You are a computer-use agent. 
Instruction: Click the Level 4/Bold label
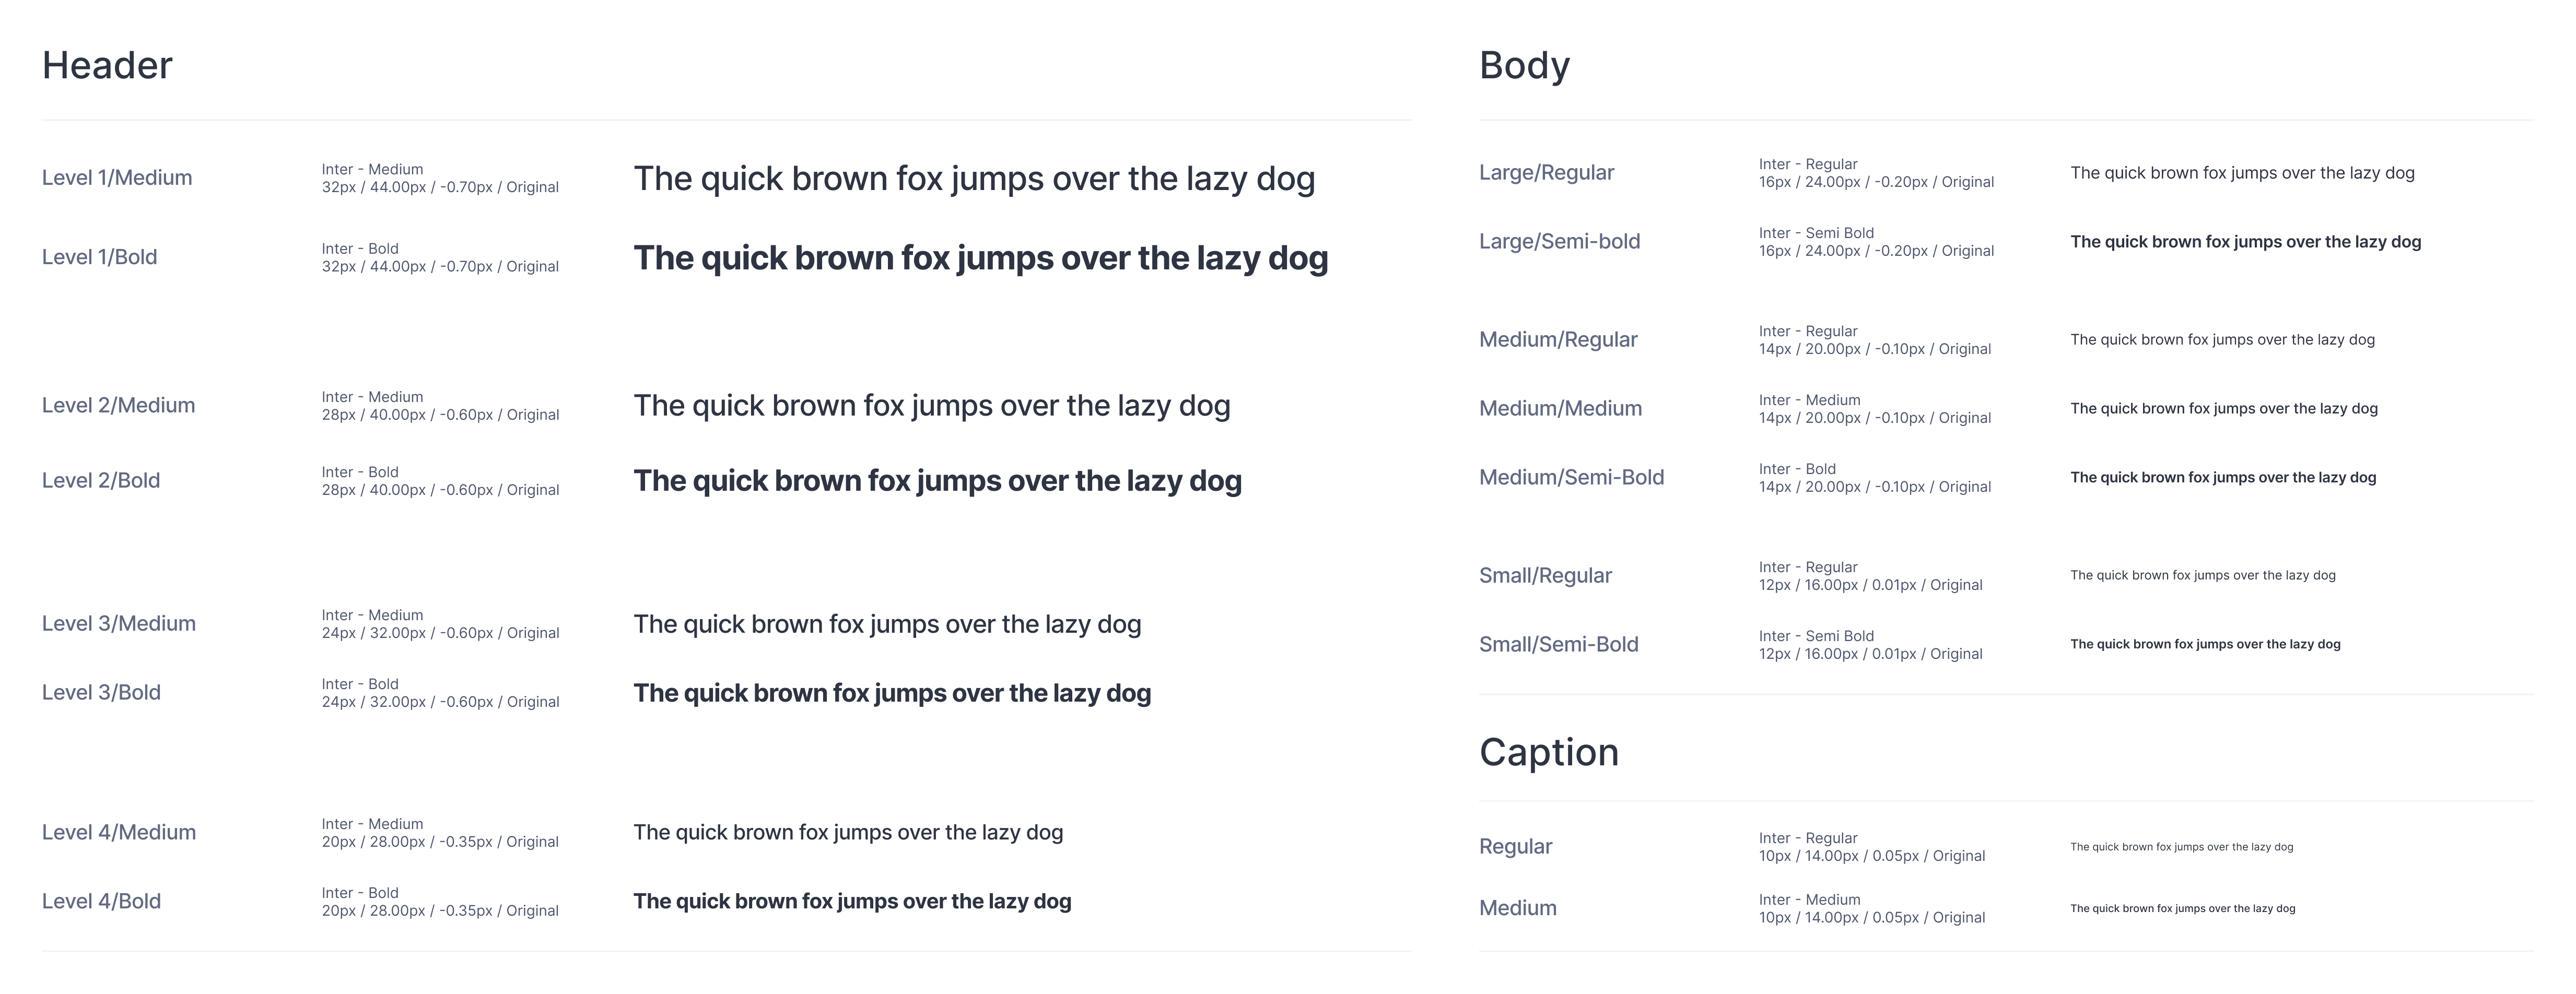click(101, 901)
